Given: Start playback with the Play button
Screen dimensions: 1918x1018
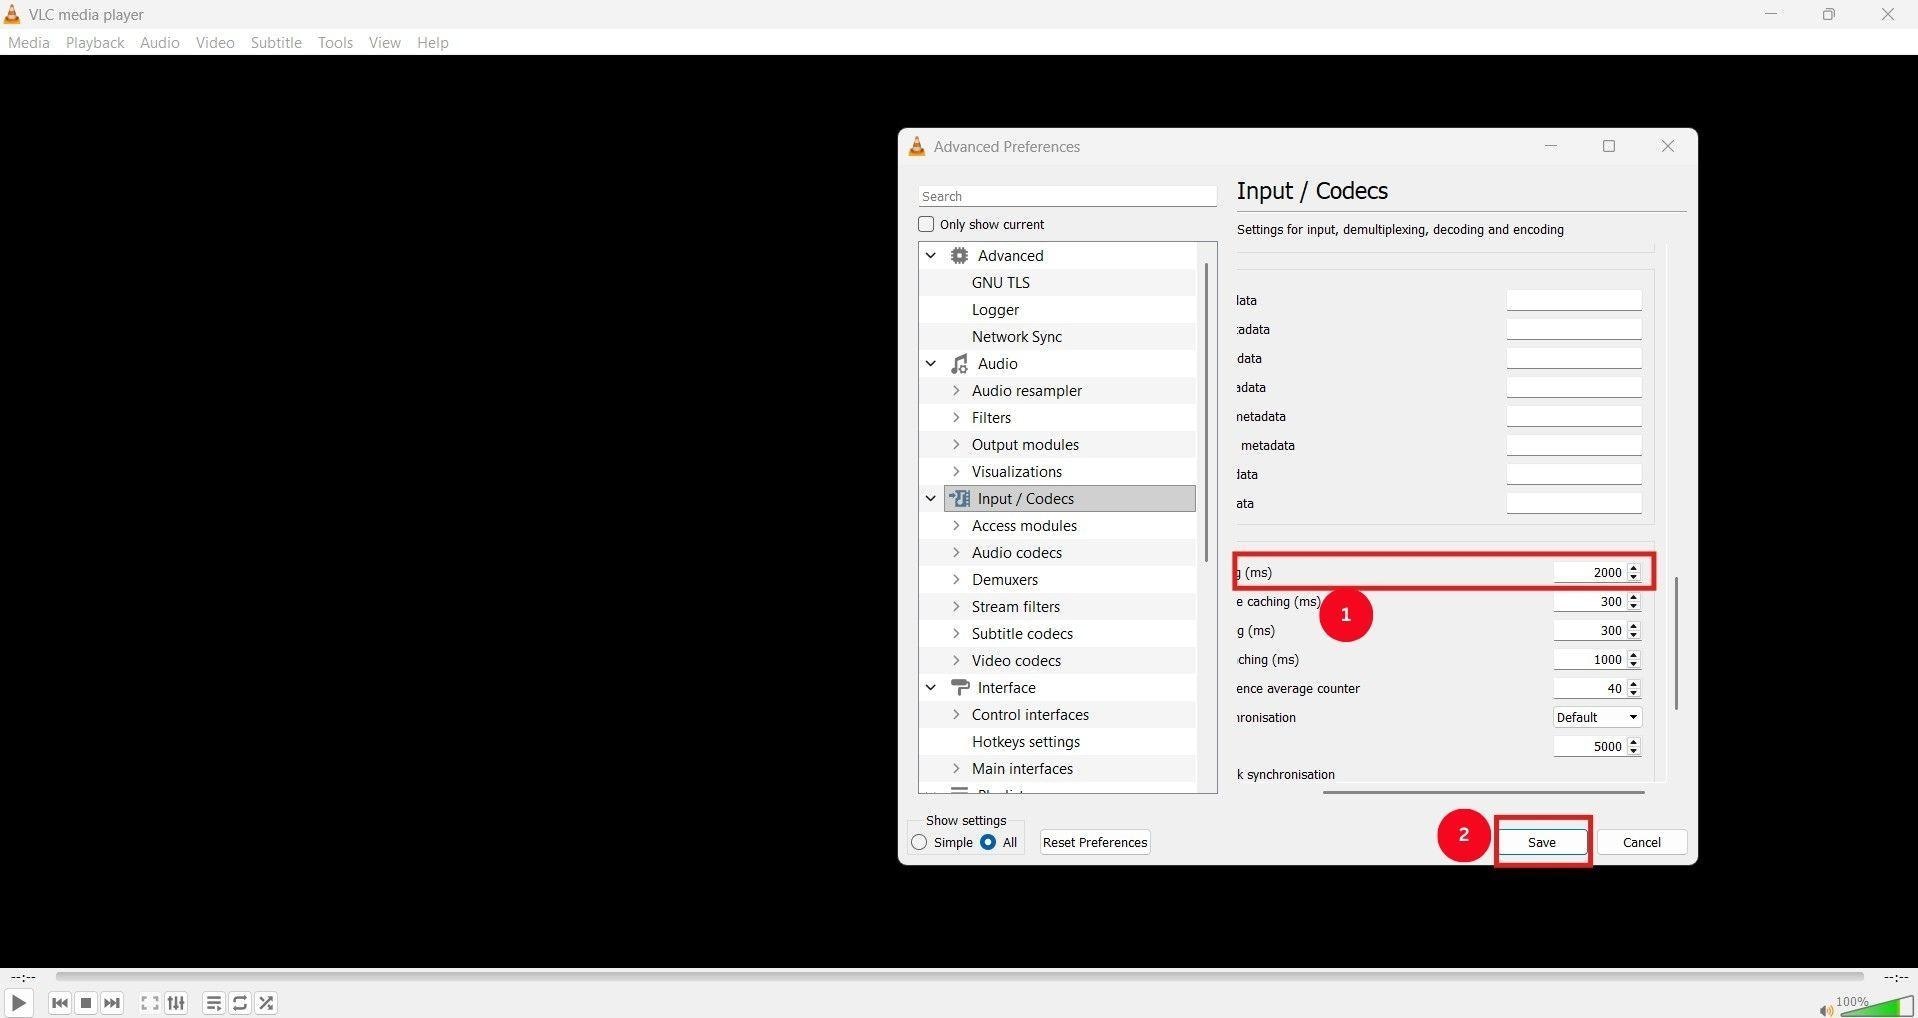Looking at the screenshot, I should [x=18, y=1003].
